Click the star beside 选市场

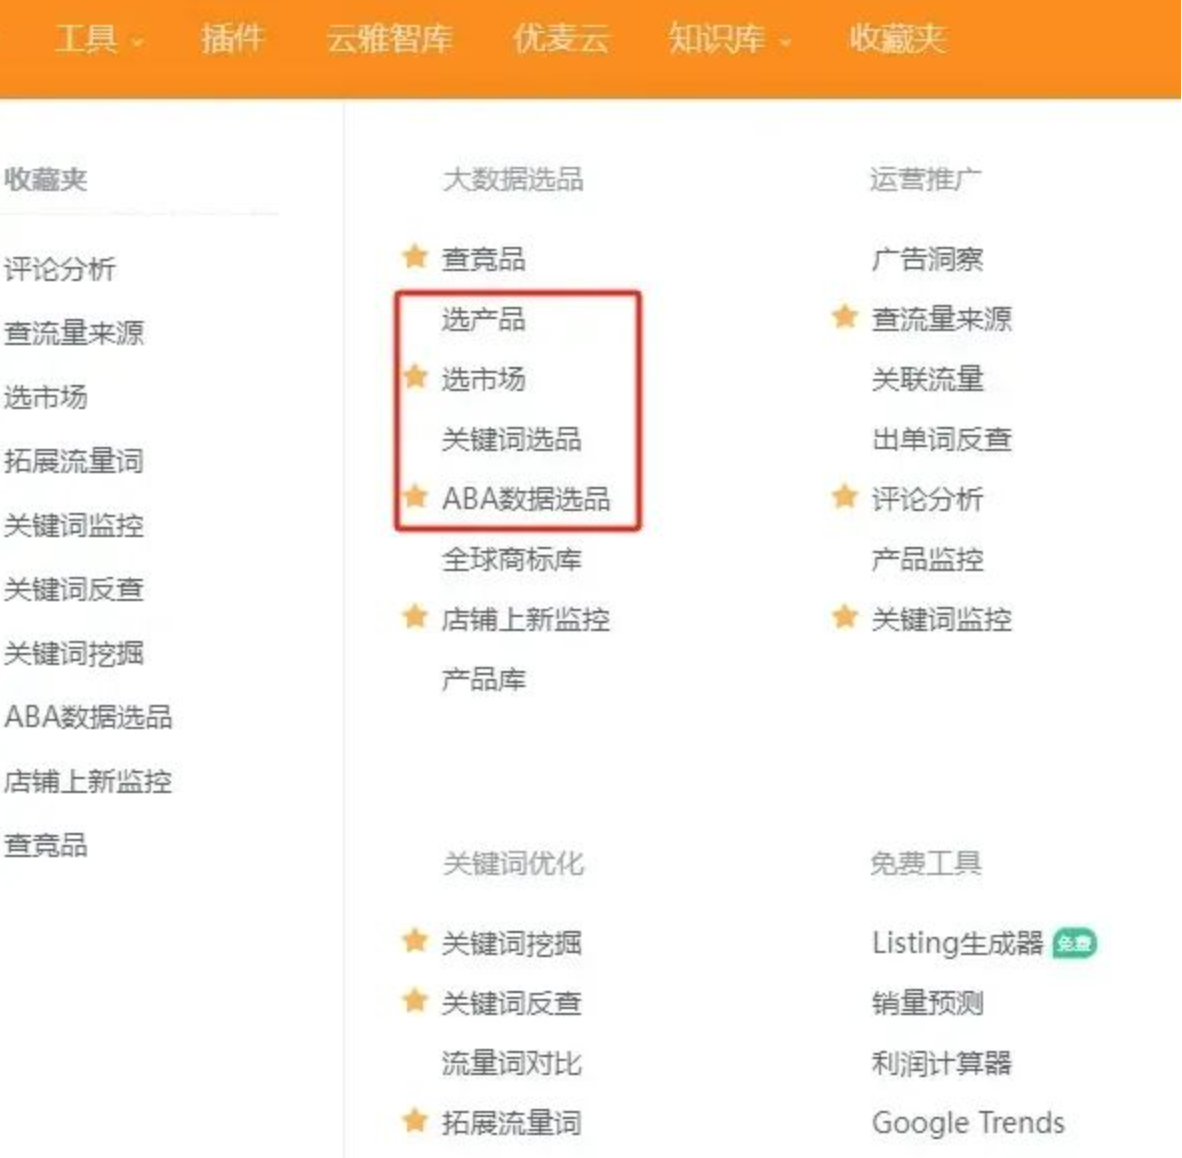tap(415, 375)
